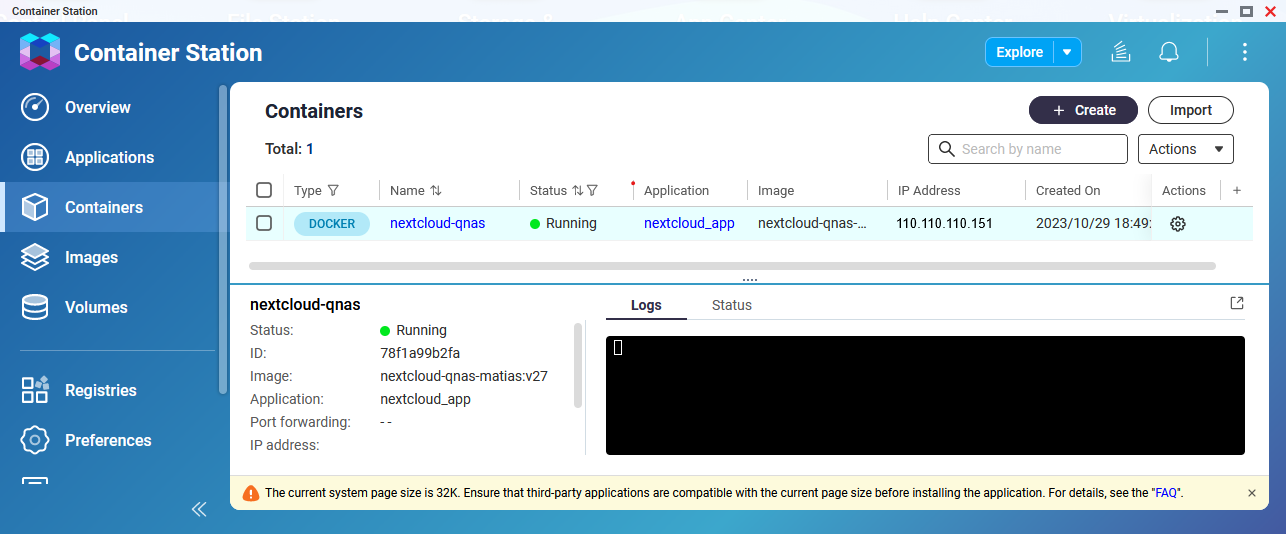Click image name nextcloud-qnas-matias:v27

[x=464, y=376]
